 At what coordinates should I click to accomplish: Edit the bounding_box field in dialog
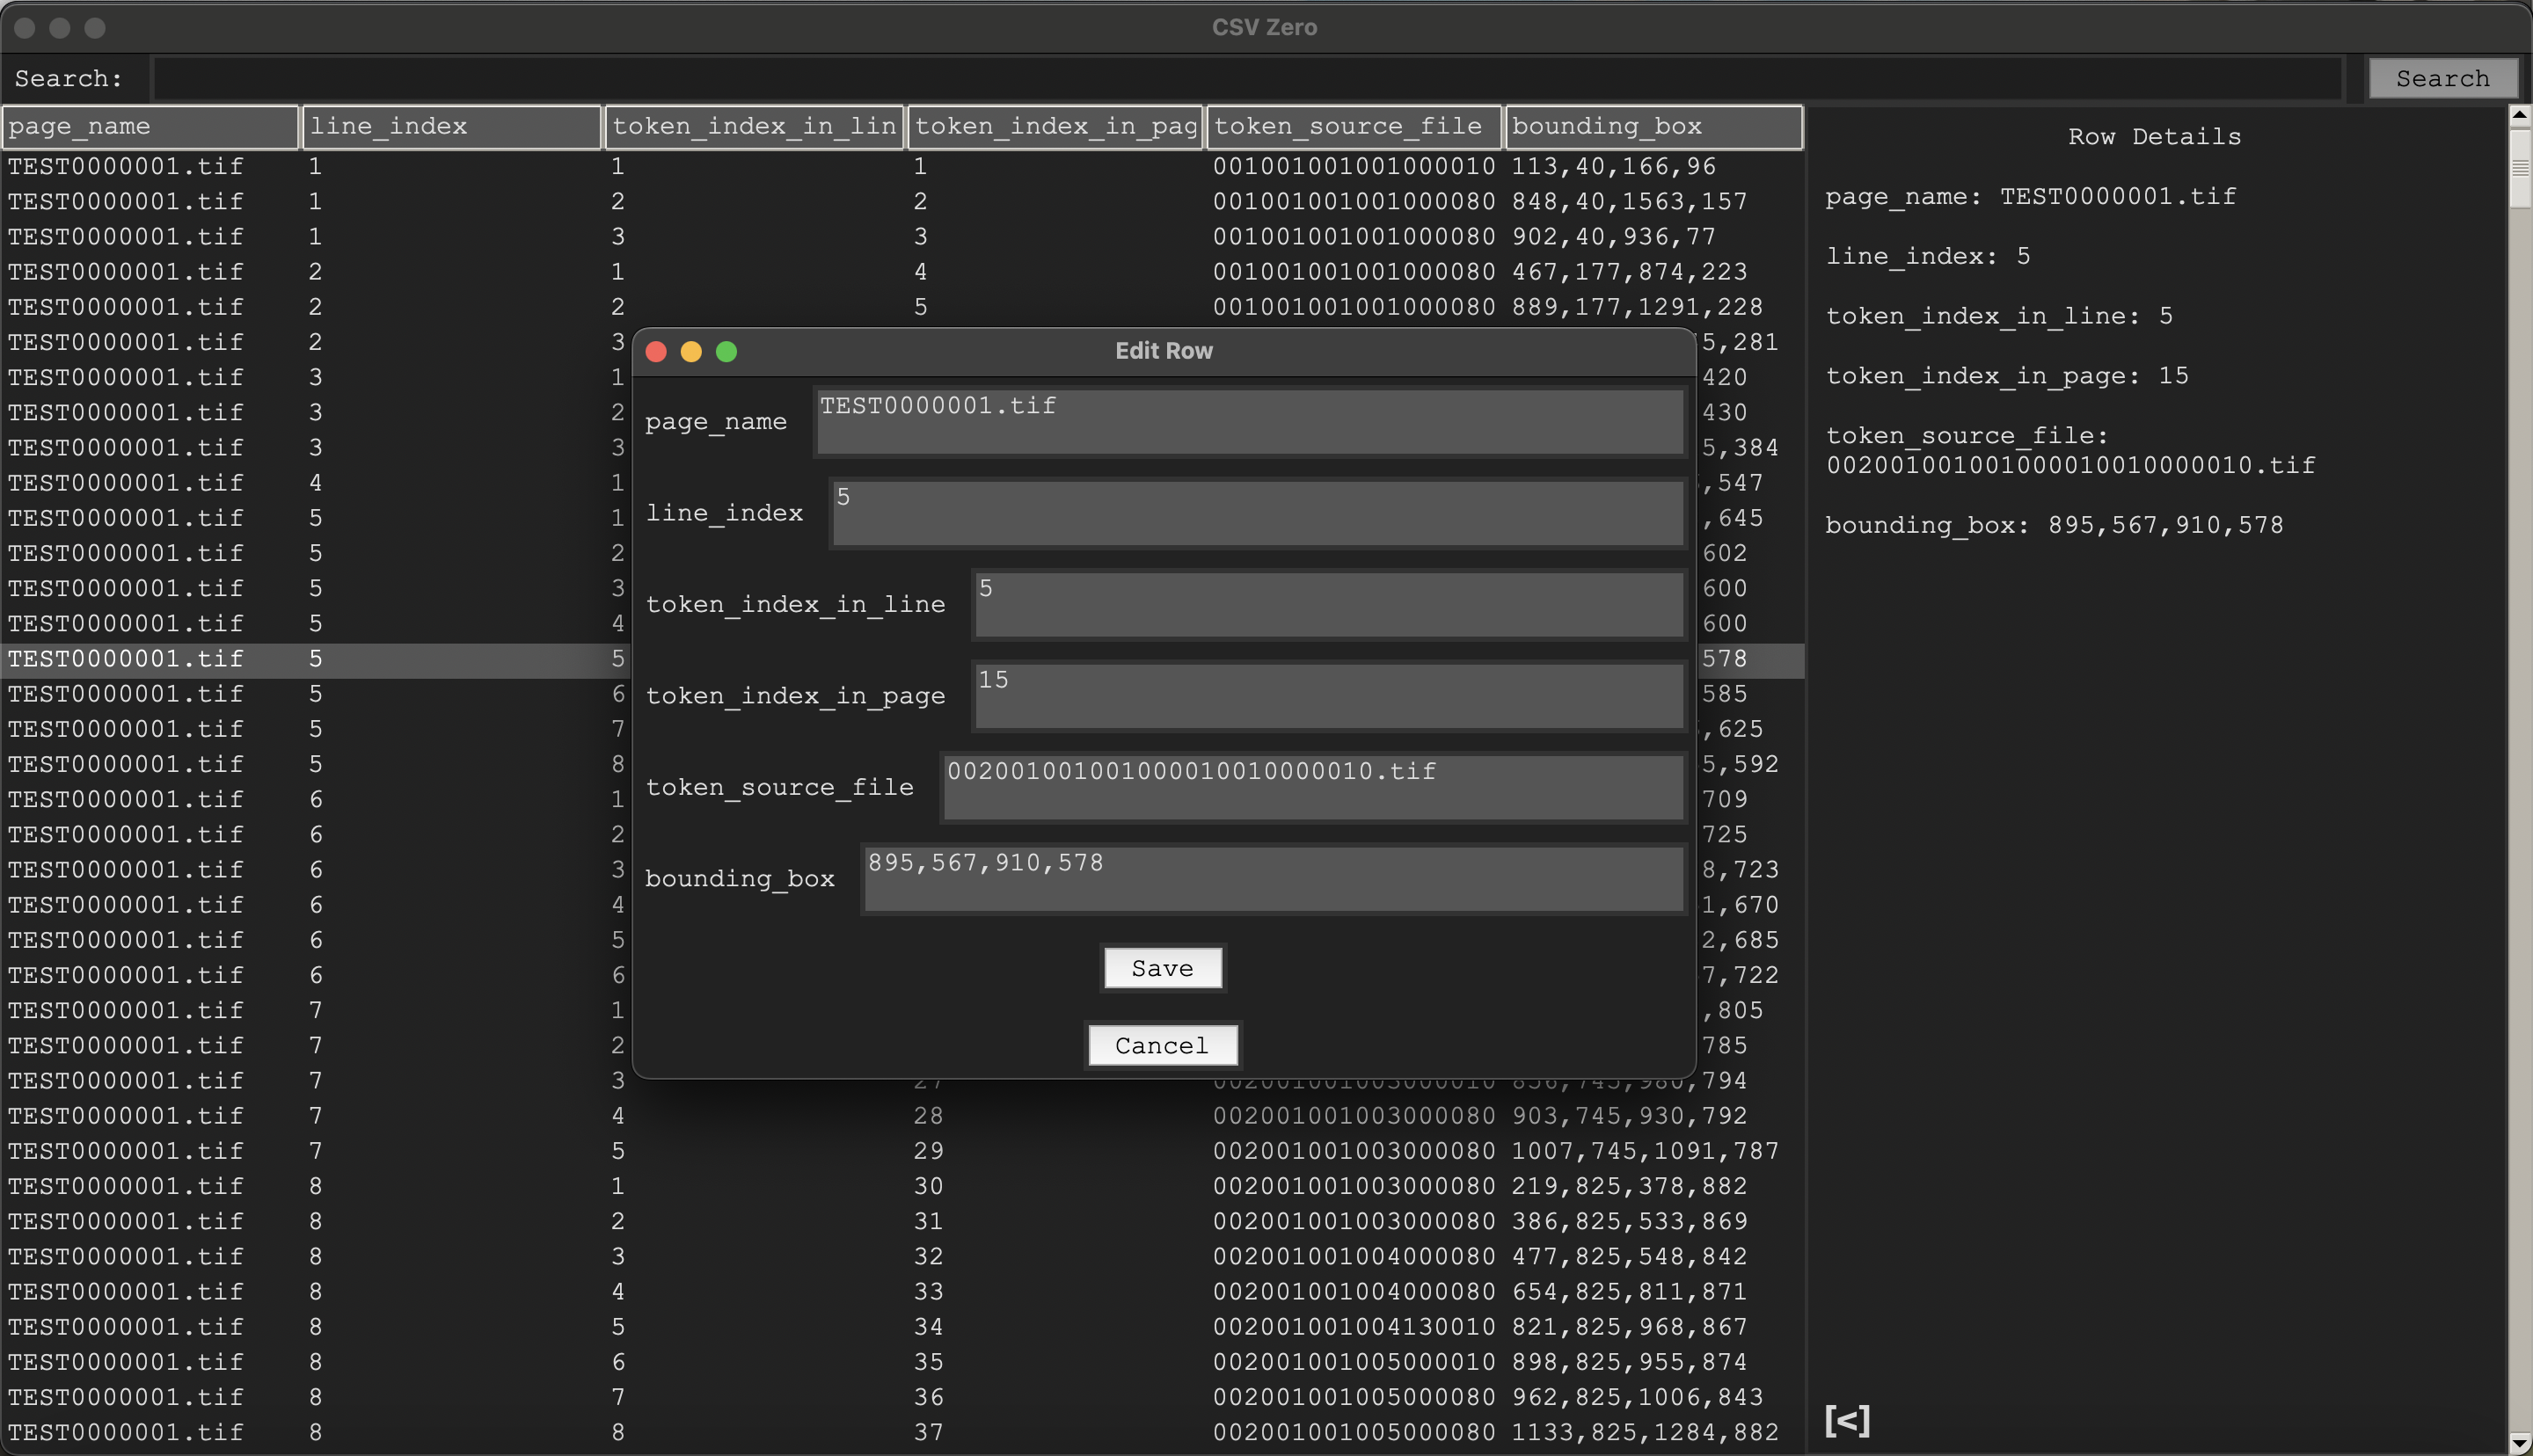[1274, 878]
